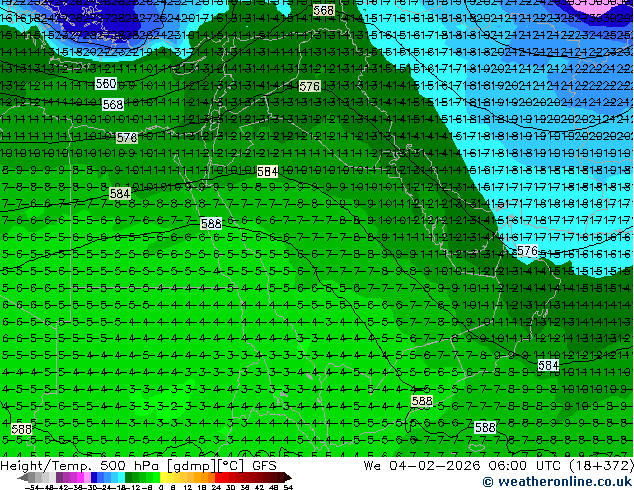Click the 560 contour height label

tap(106, 84)
